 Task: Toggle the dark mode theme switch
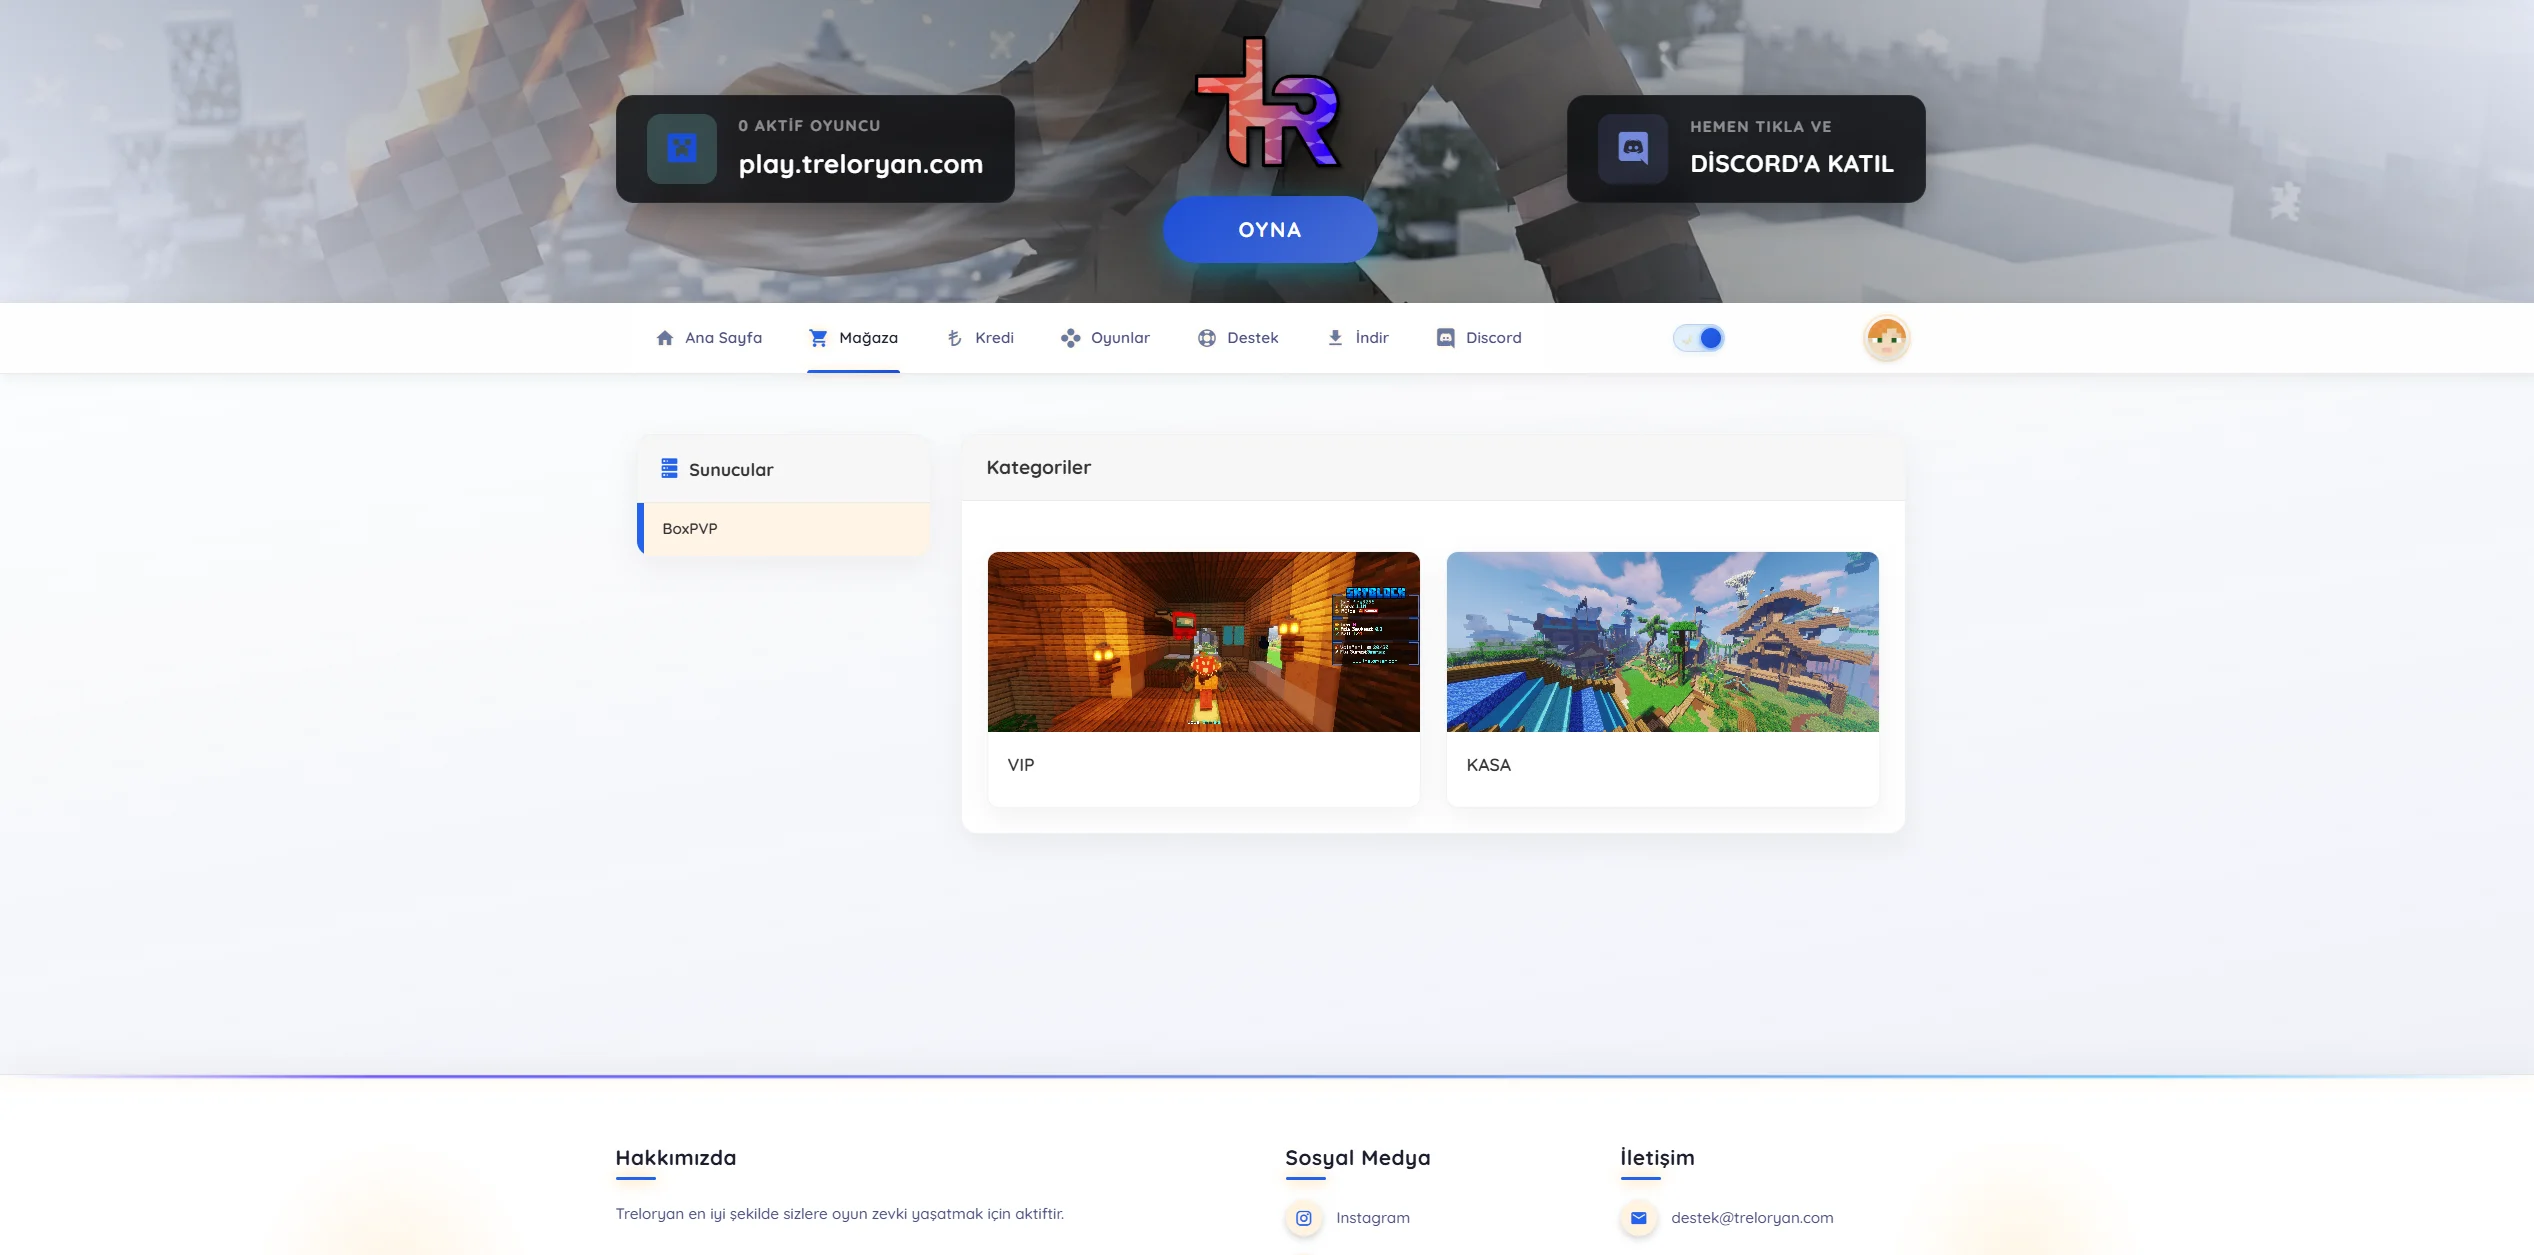tap(1699, 338)
